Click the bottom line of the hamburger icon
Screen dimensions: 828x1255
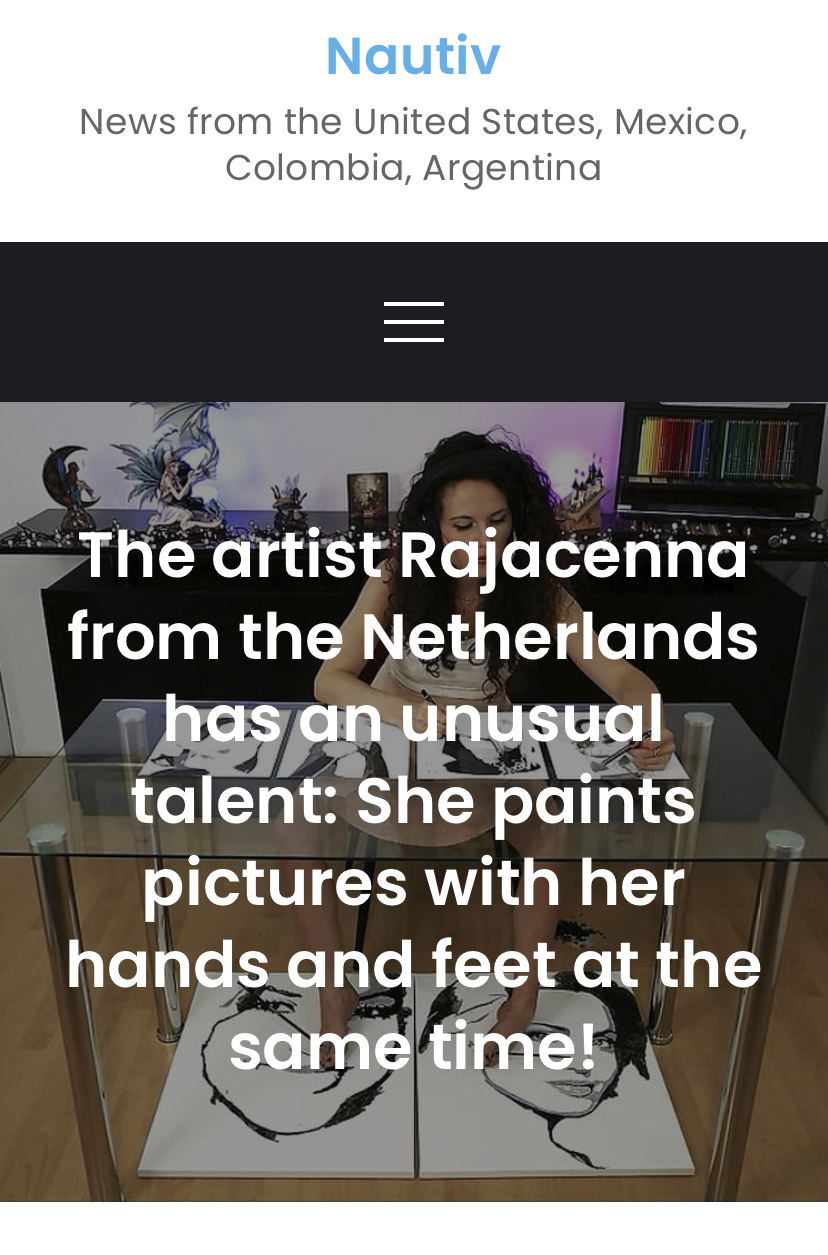[x=414, y=340]
